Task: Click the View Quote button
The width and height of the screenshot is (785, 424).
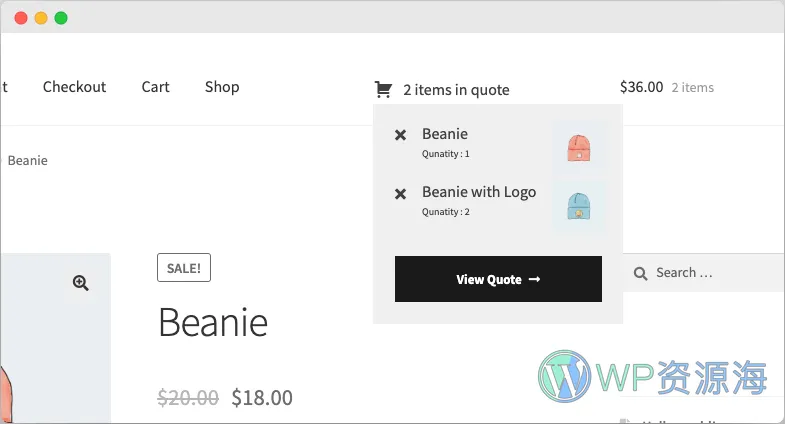Action: (x=498, y=279)
